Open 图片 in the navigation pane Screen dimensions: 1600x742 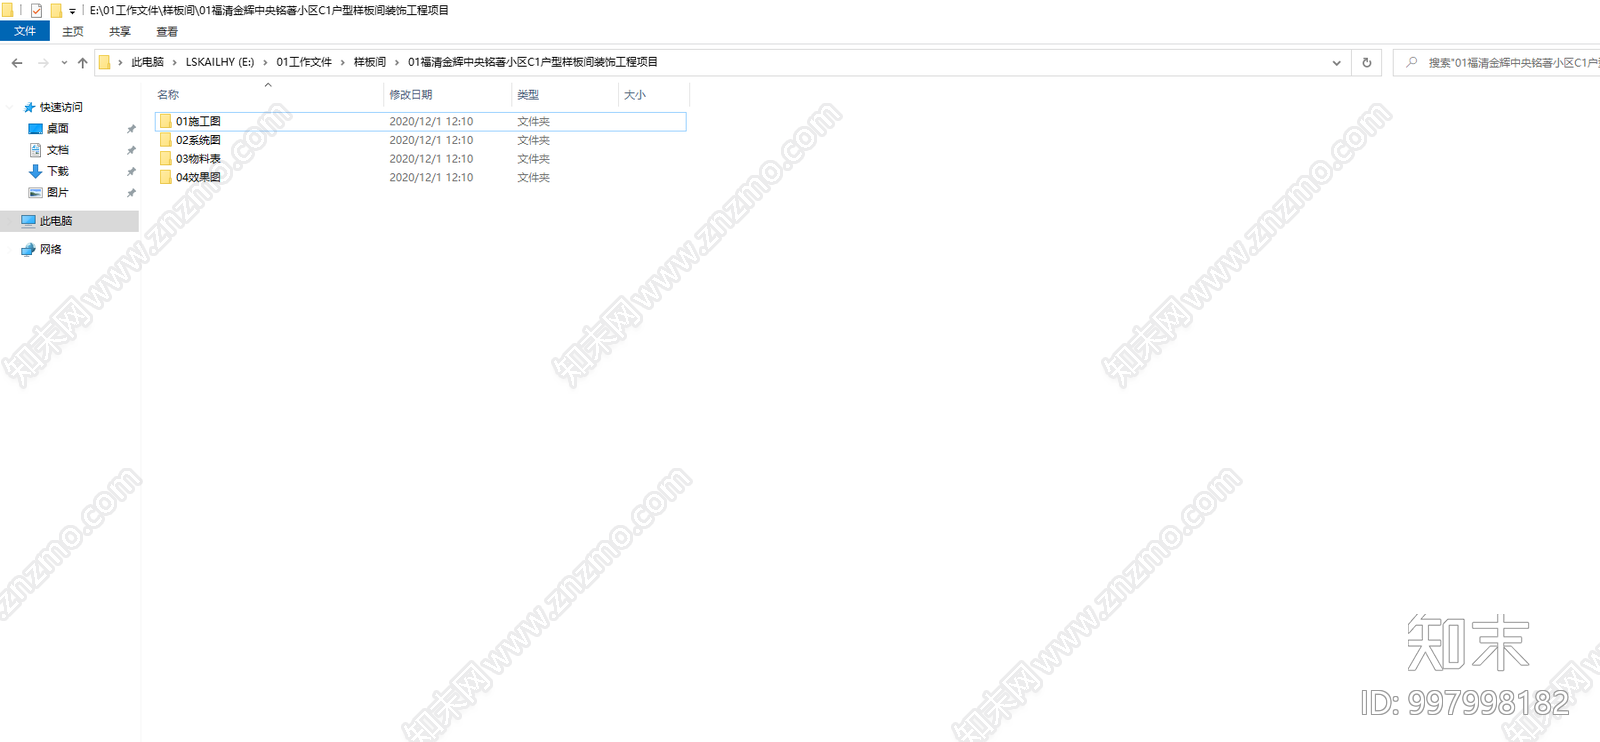[x=58, y=192]
